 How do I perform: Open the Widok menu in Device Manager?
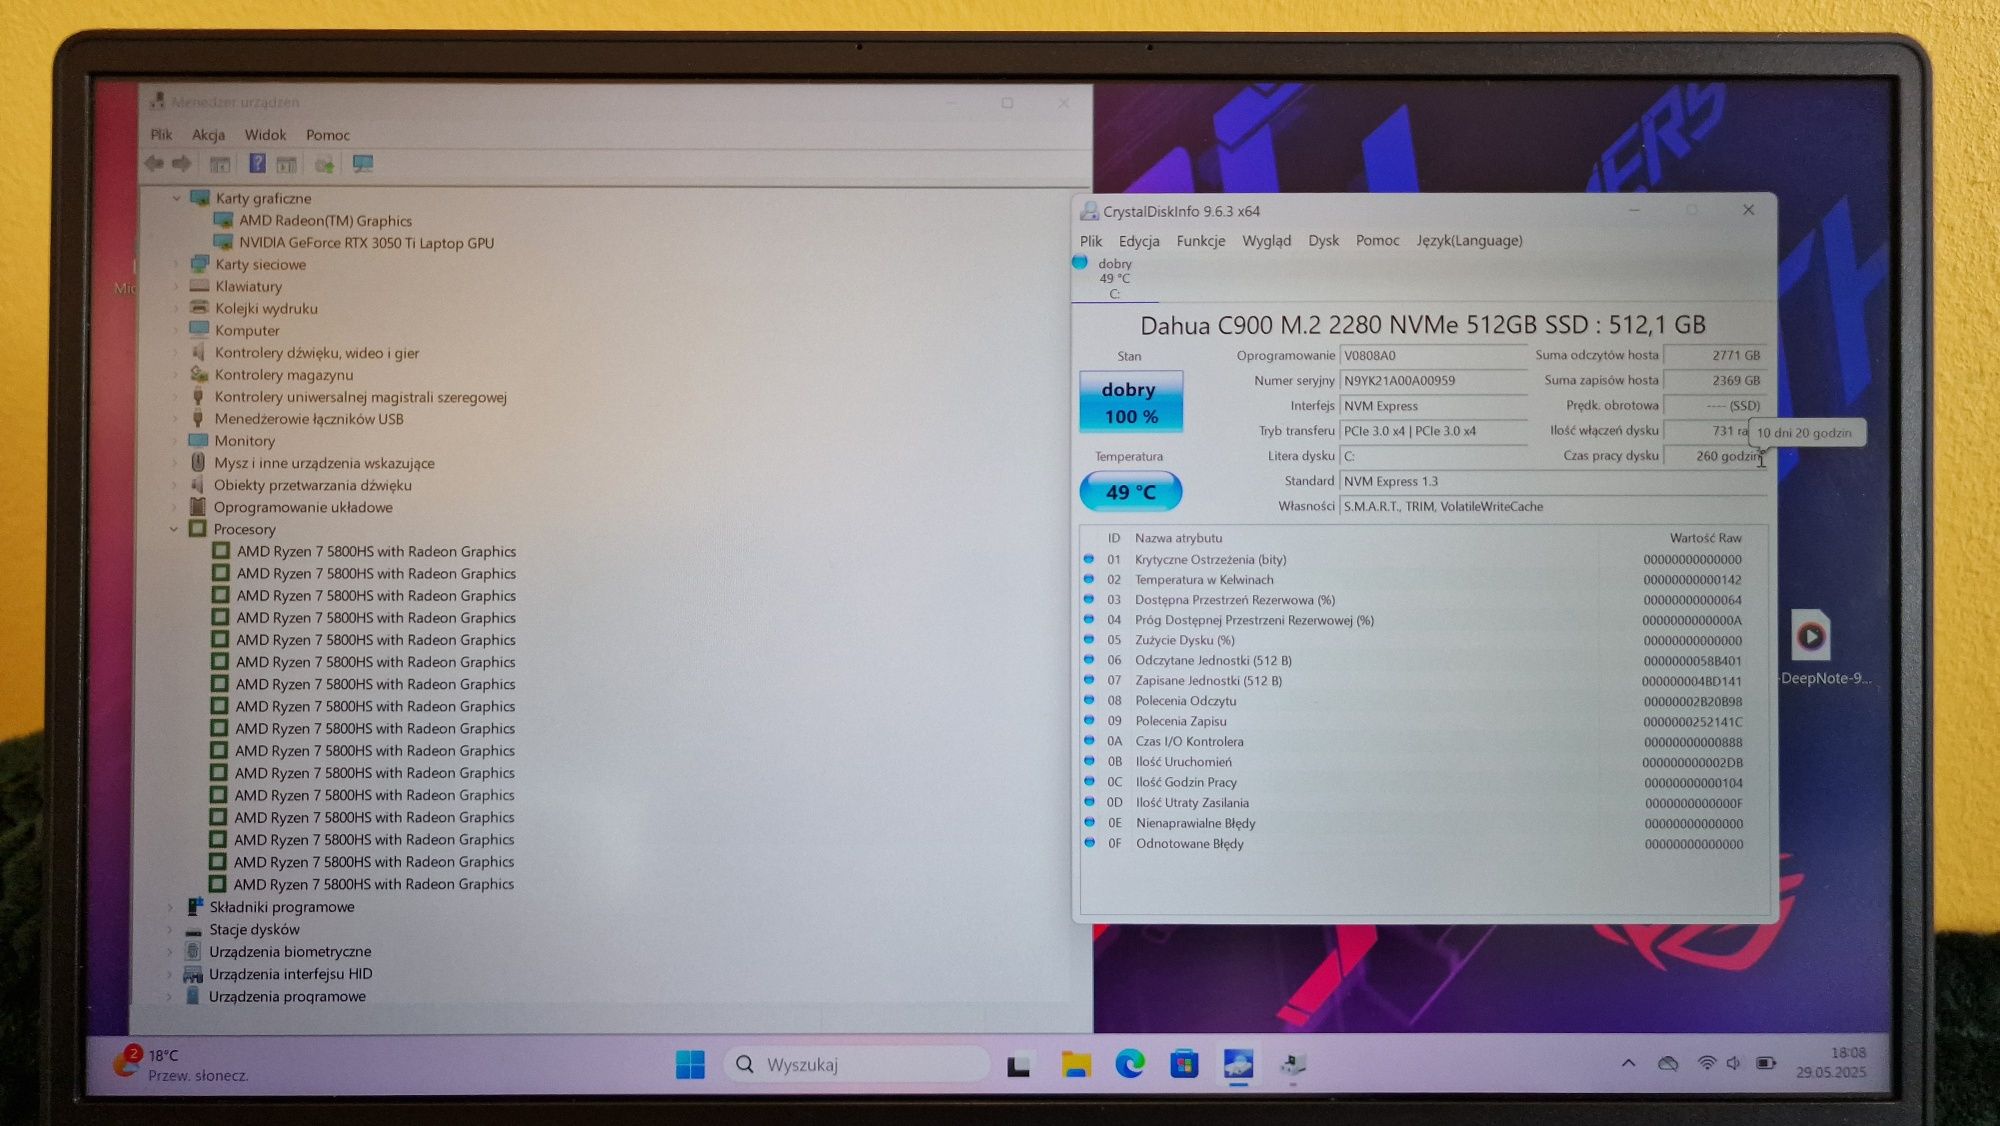(x=265, y=135)
